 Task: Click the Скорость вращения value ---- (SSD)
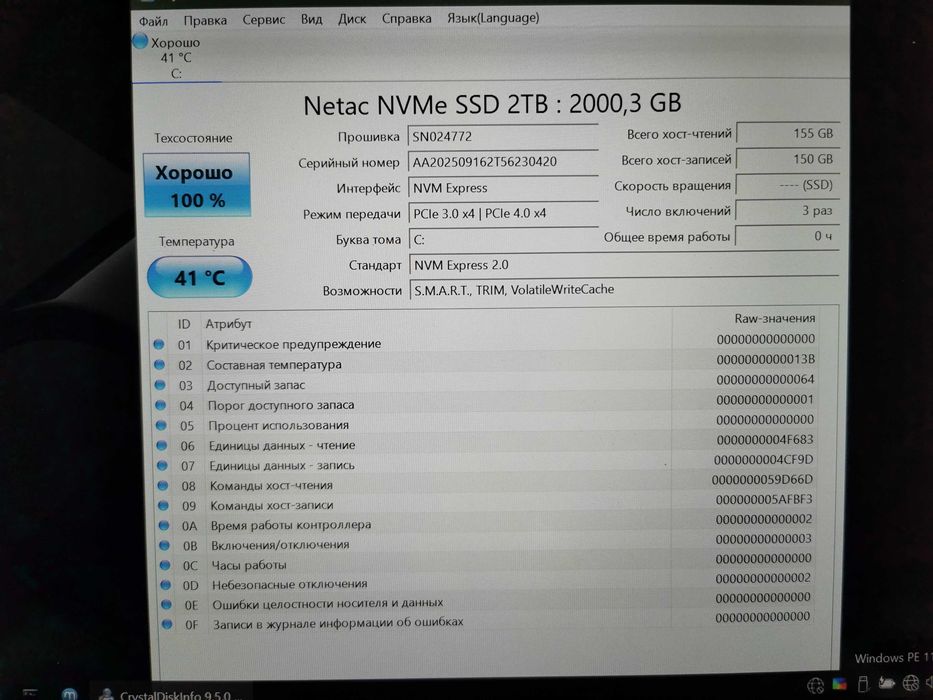(788, 185)
